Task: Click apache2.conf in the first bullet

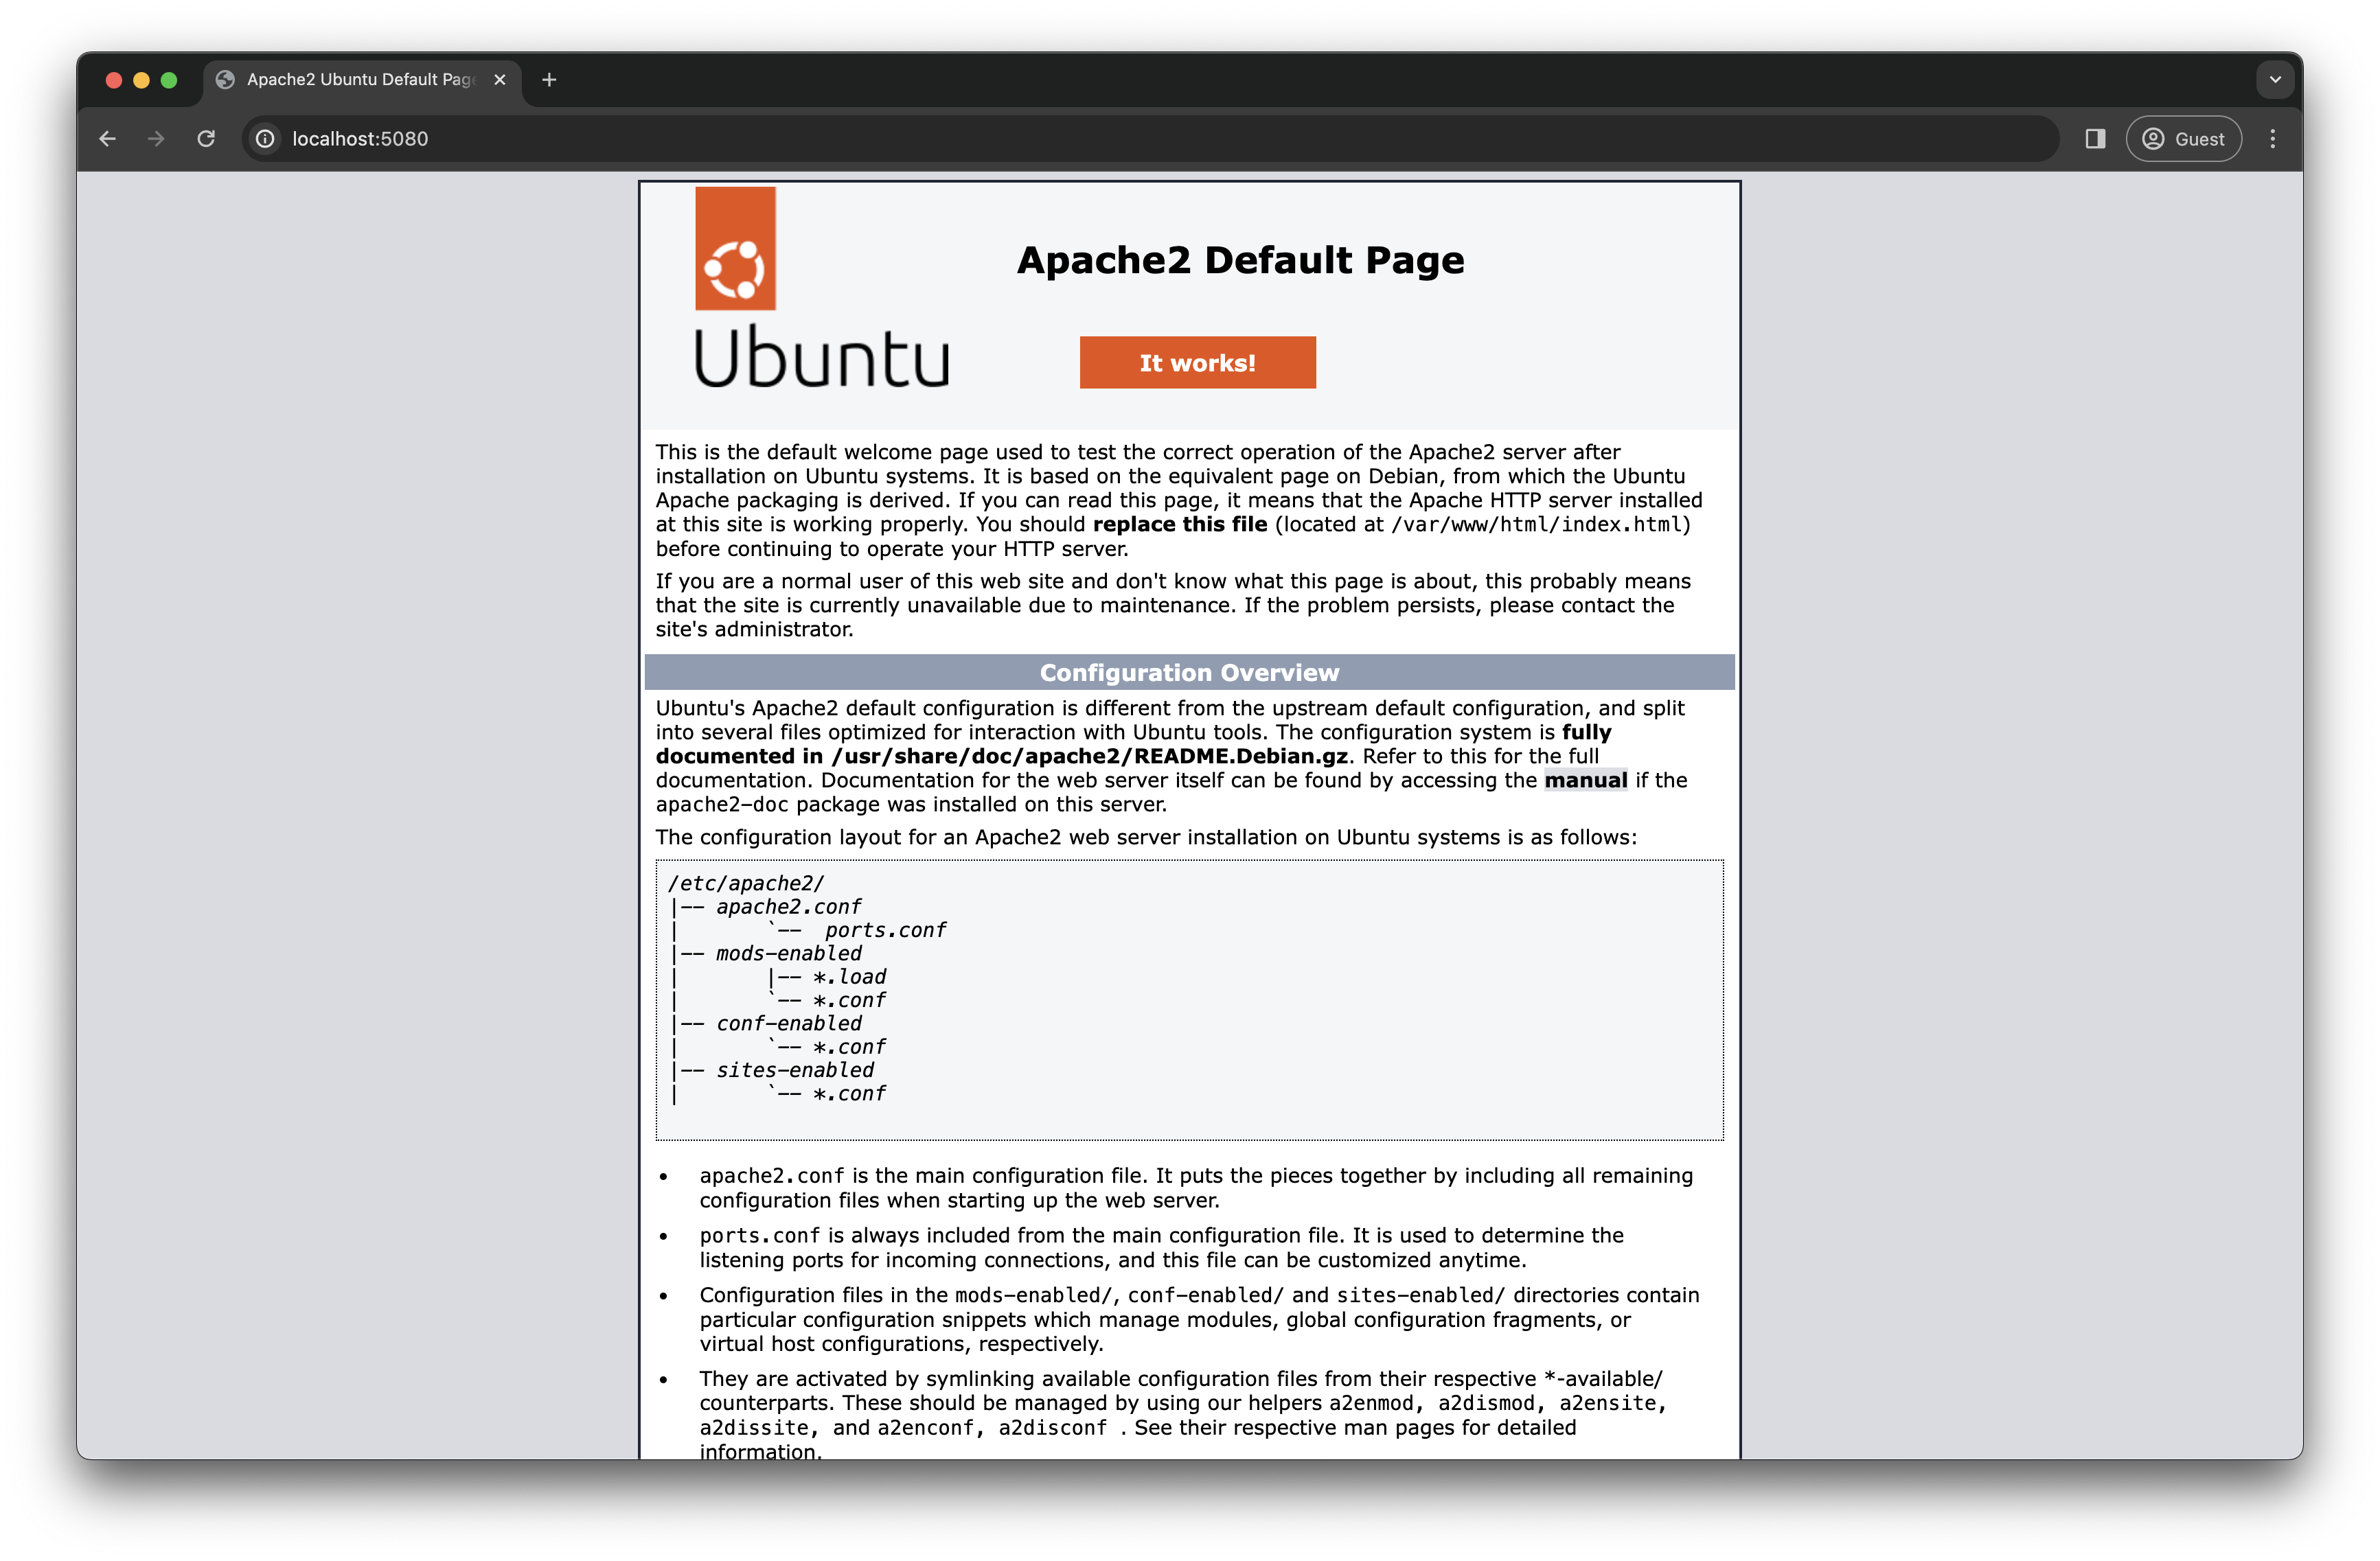Action: click(772, 1176)
